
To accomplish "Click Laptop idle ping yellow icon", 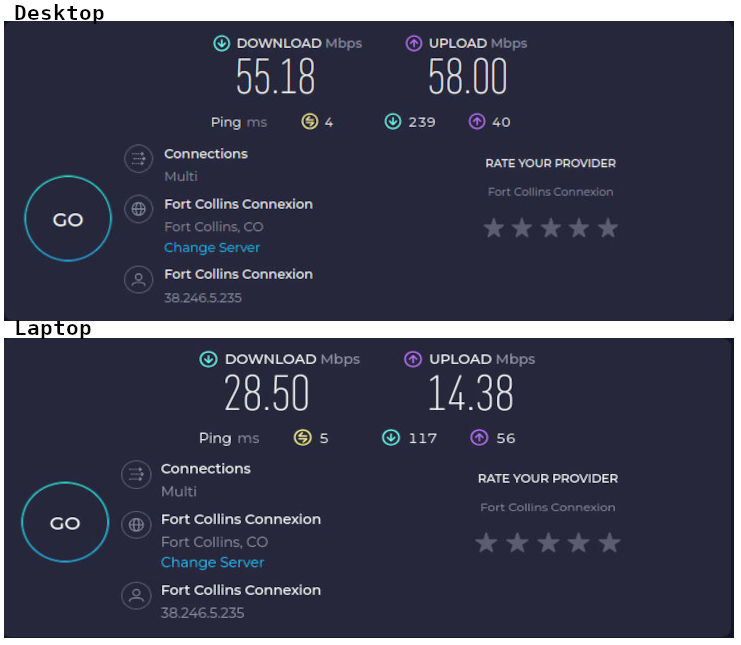I will (x=303, y=438).
